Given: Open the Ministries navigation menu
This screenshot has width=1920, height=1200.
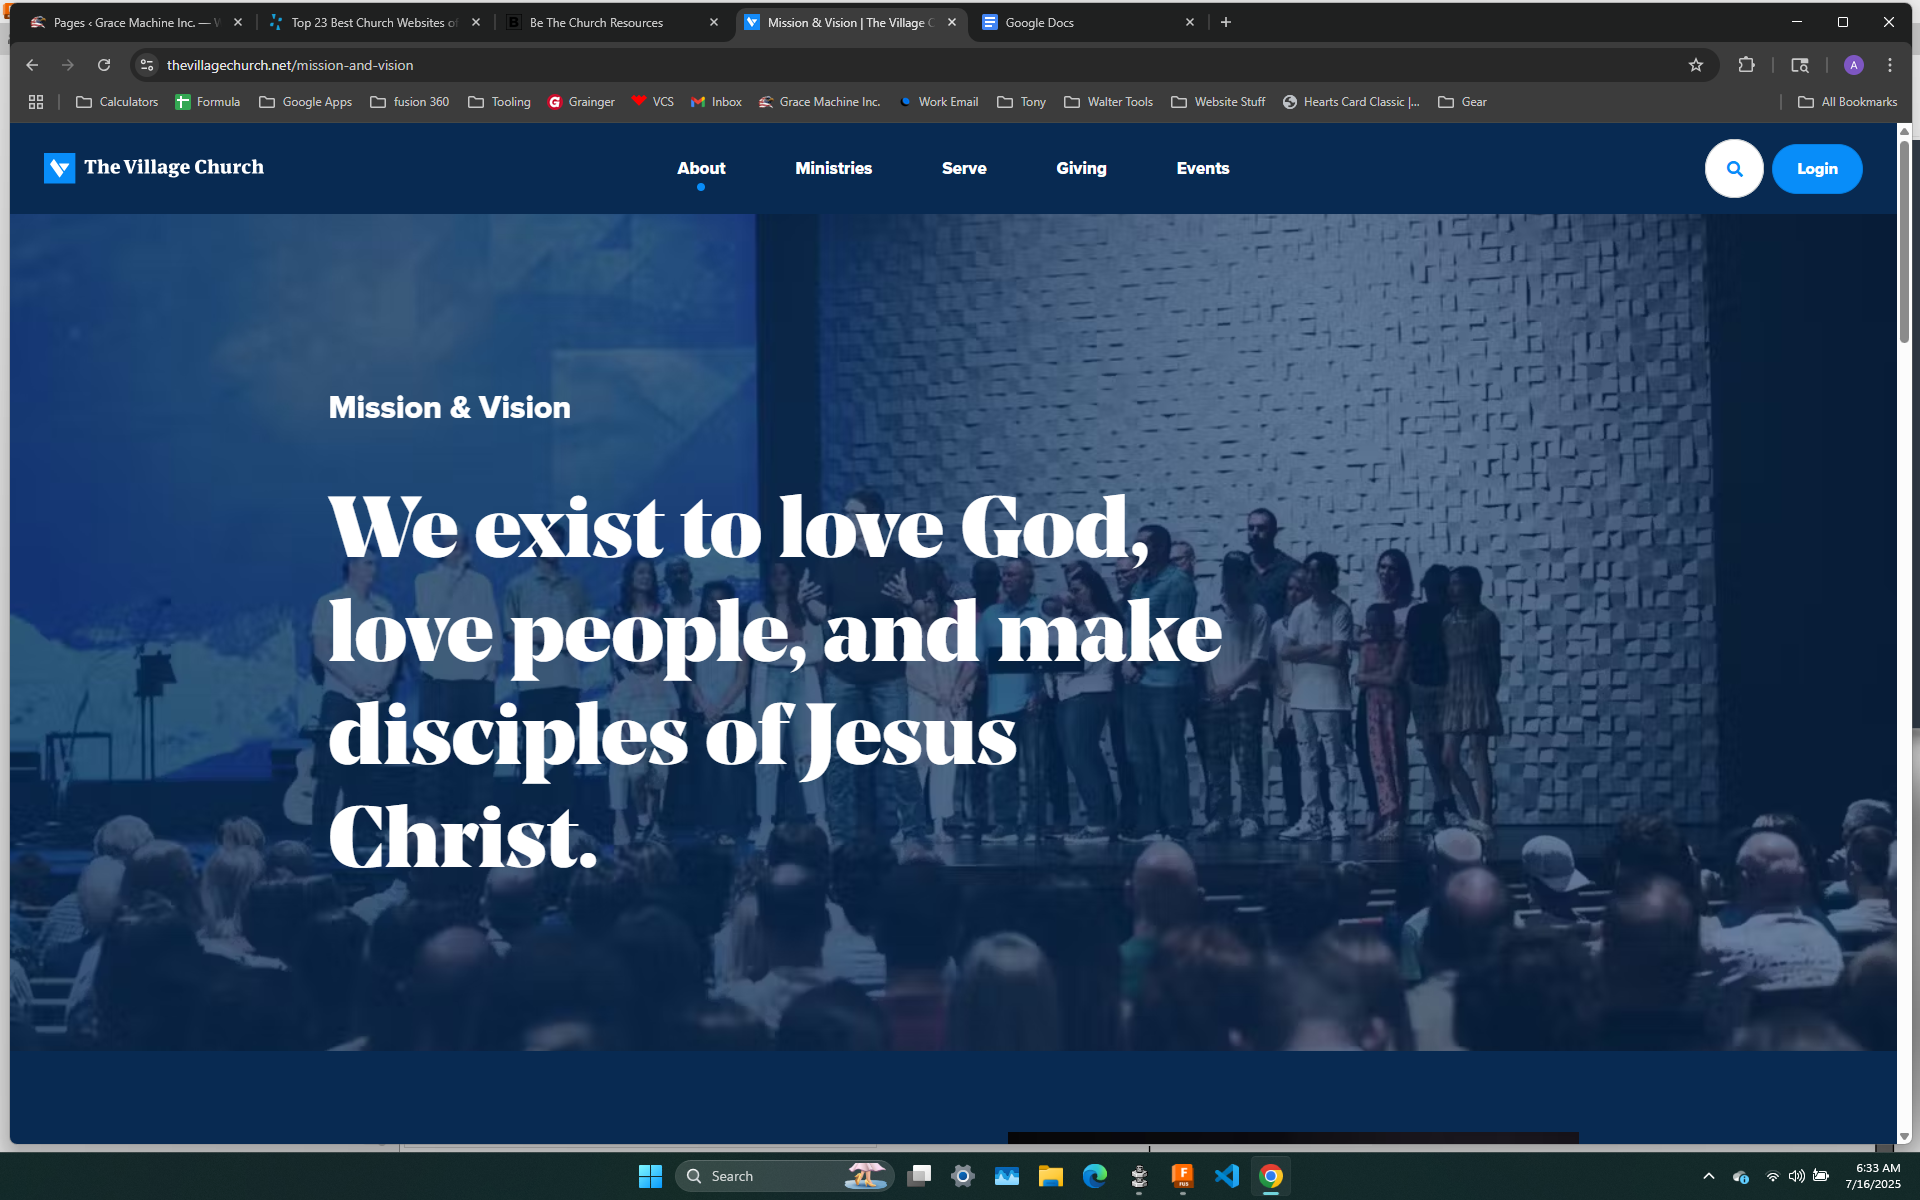Looking at the screenshot, I should [833, 168].
